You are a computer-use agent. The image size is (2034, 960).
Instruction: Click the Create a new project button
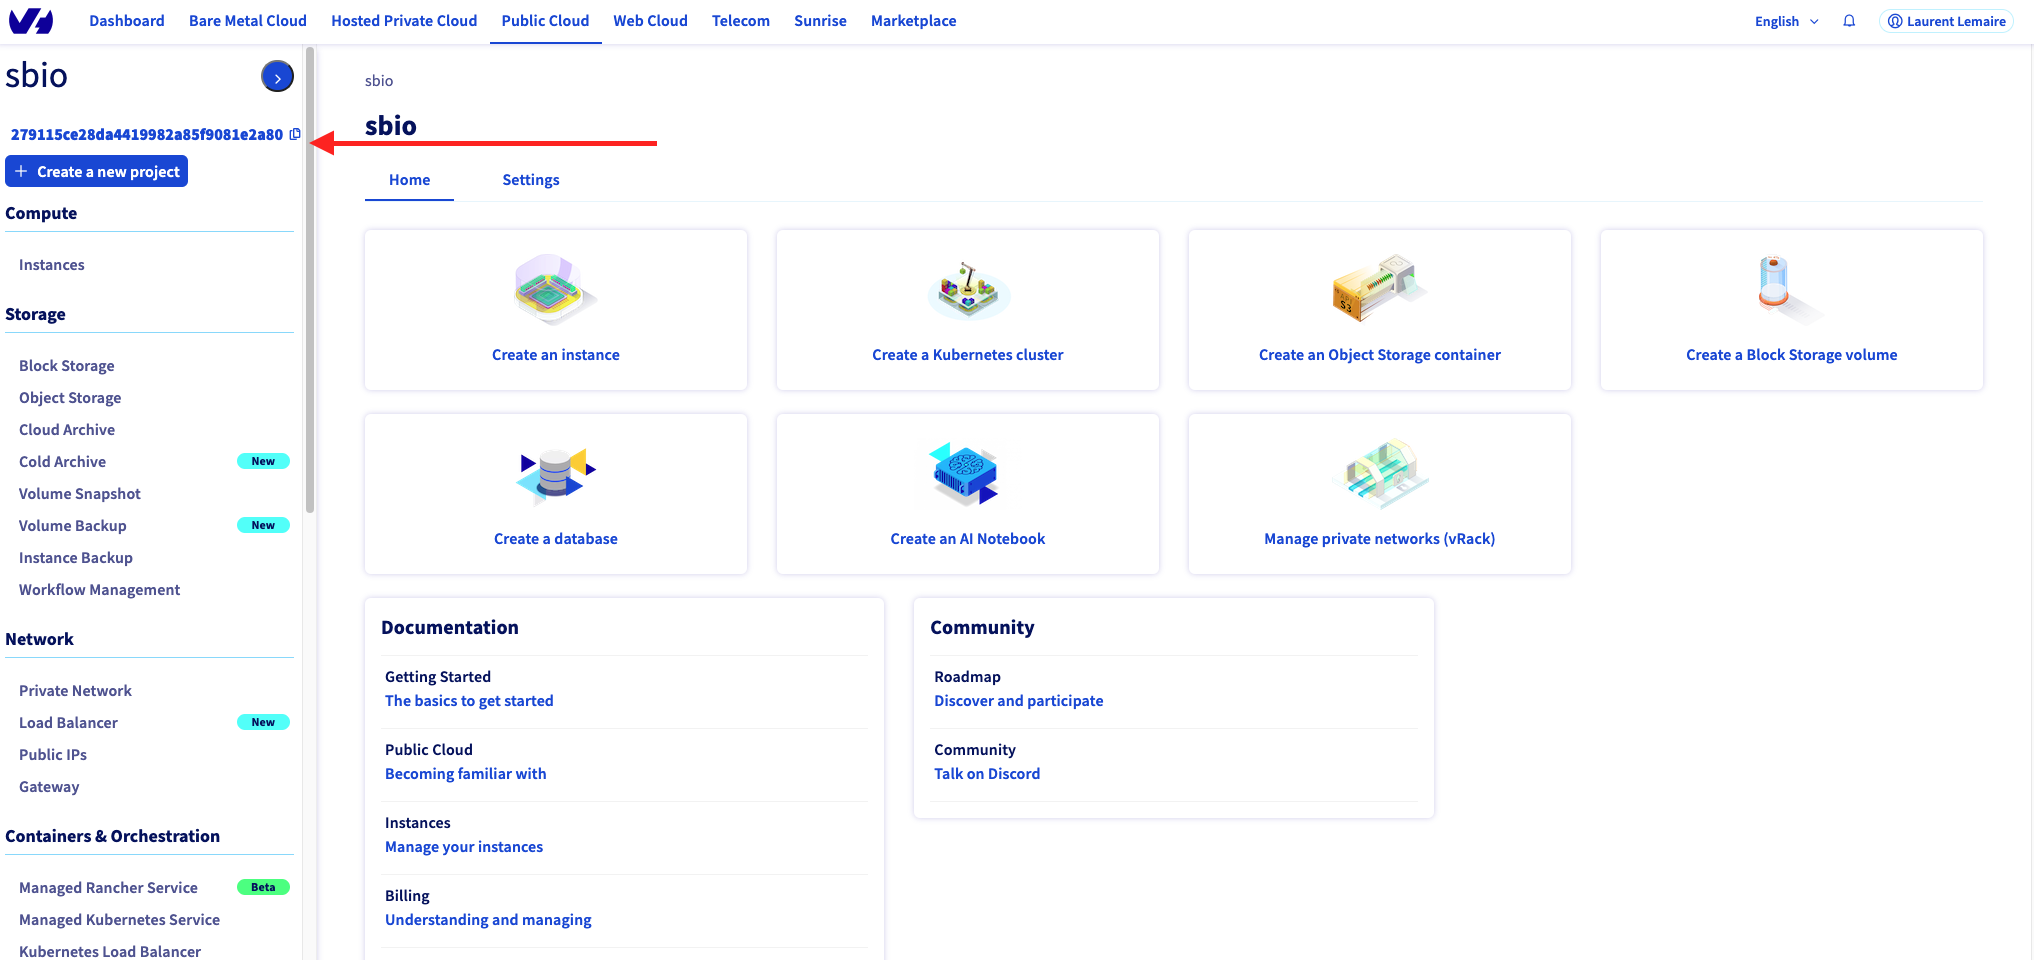coord(96,171)
